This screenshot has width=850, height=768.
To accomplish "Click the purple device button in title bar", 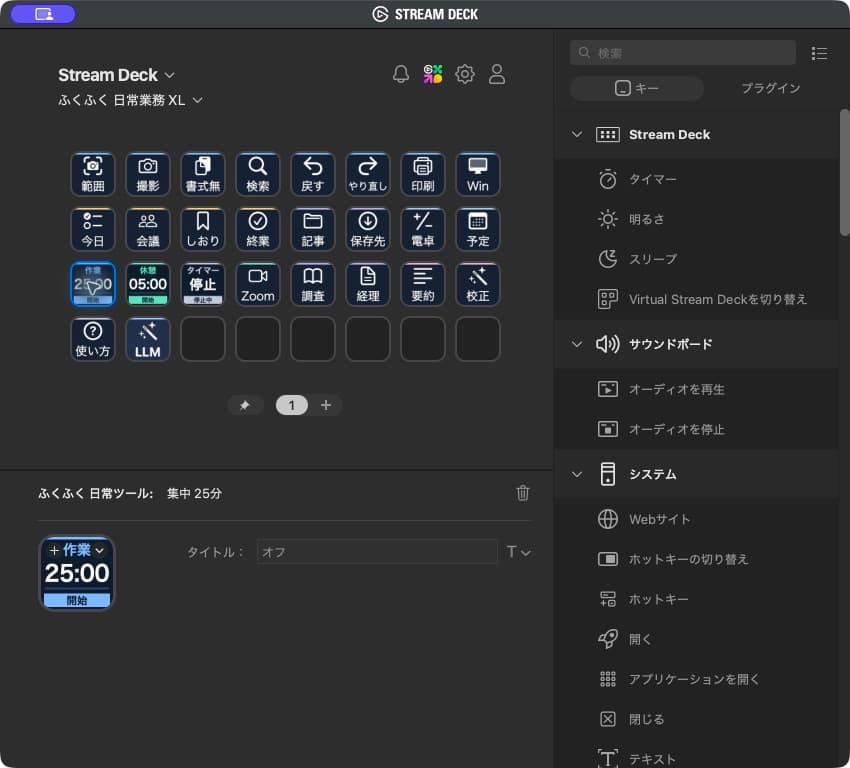I will pyautogui.click(x=43, y=14).
